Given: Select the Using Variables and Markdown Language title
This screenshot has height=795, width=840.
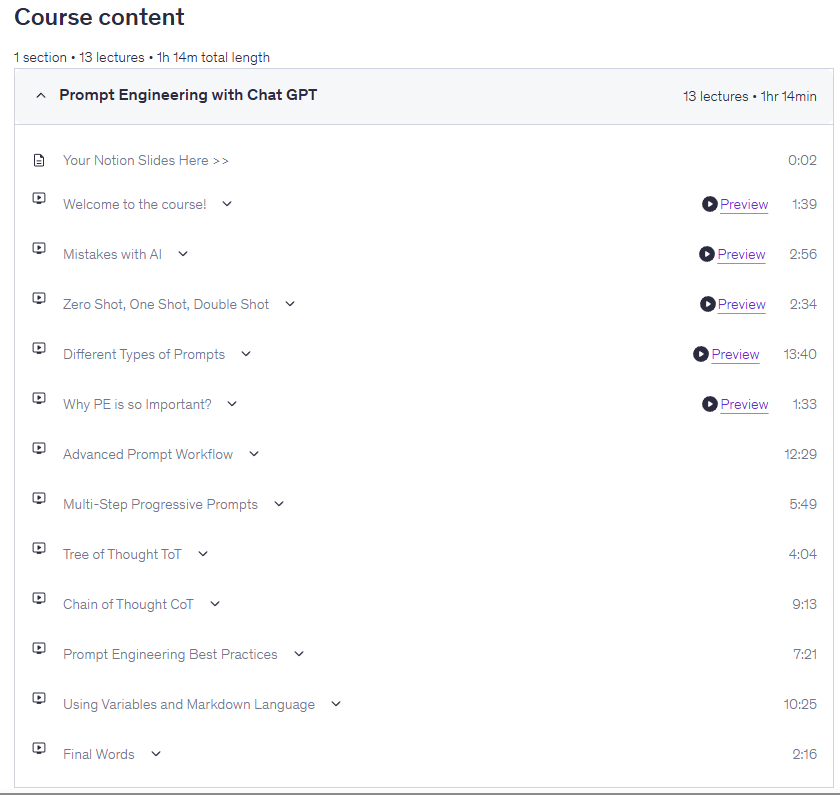Looking at the screenshot, I should (189, 704).
